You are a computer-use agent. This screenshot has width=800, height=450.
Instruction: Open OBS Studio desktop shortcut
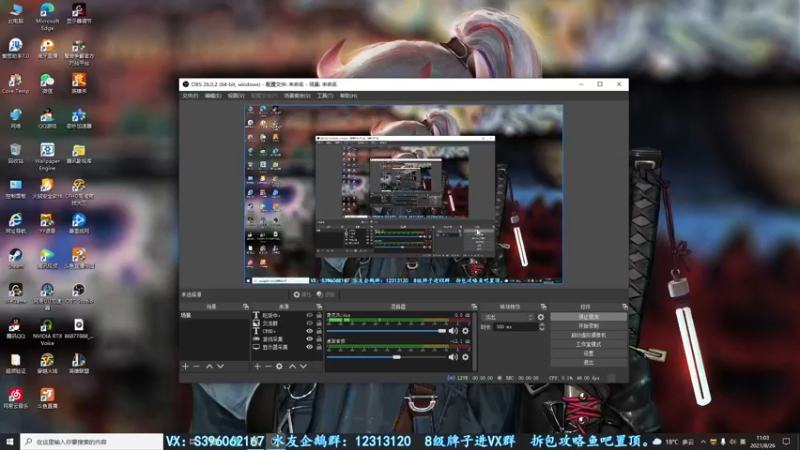coord(79,294)
